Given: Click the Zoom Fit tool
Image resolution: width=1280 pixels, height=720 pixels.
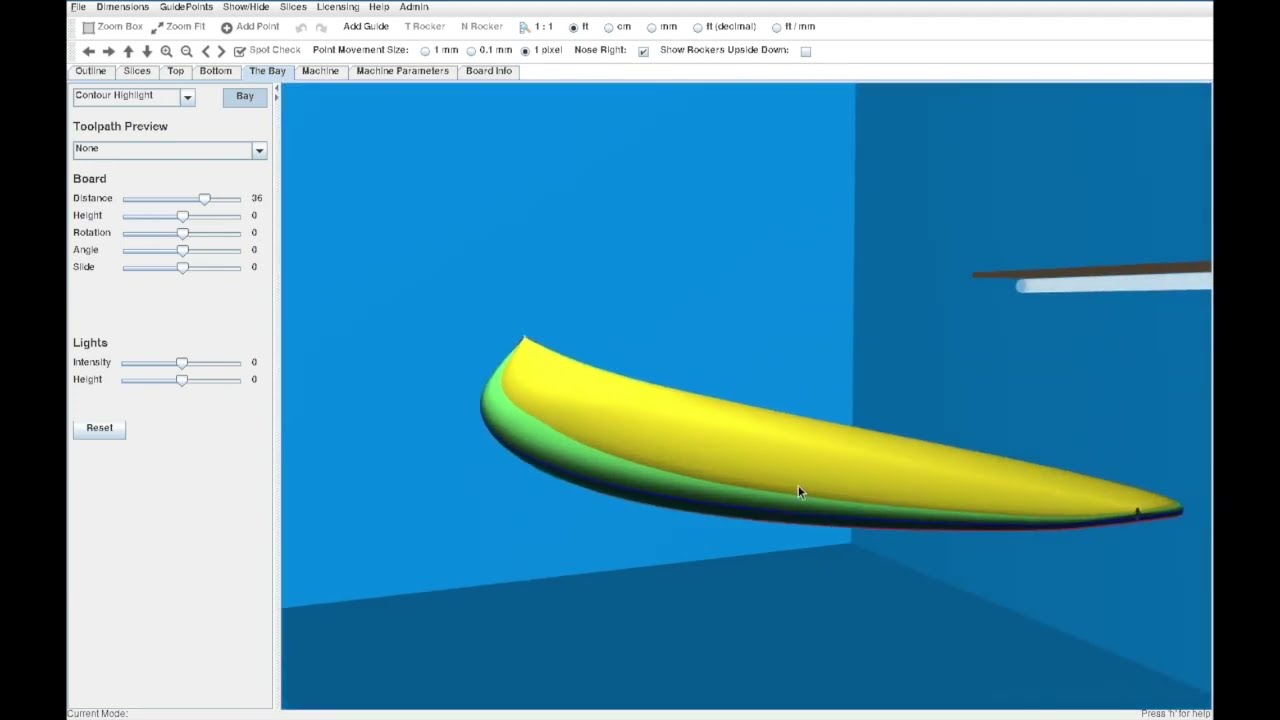Looking at the screenshot, I should pyautogui.click(x=178, y=27).
